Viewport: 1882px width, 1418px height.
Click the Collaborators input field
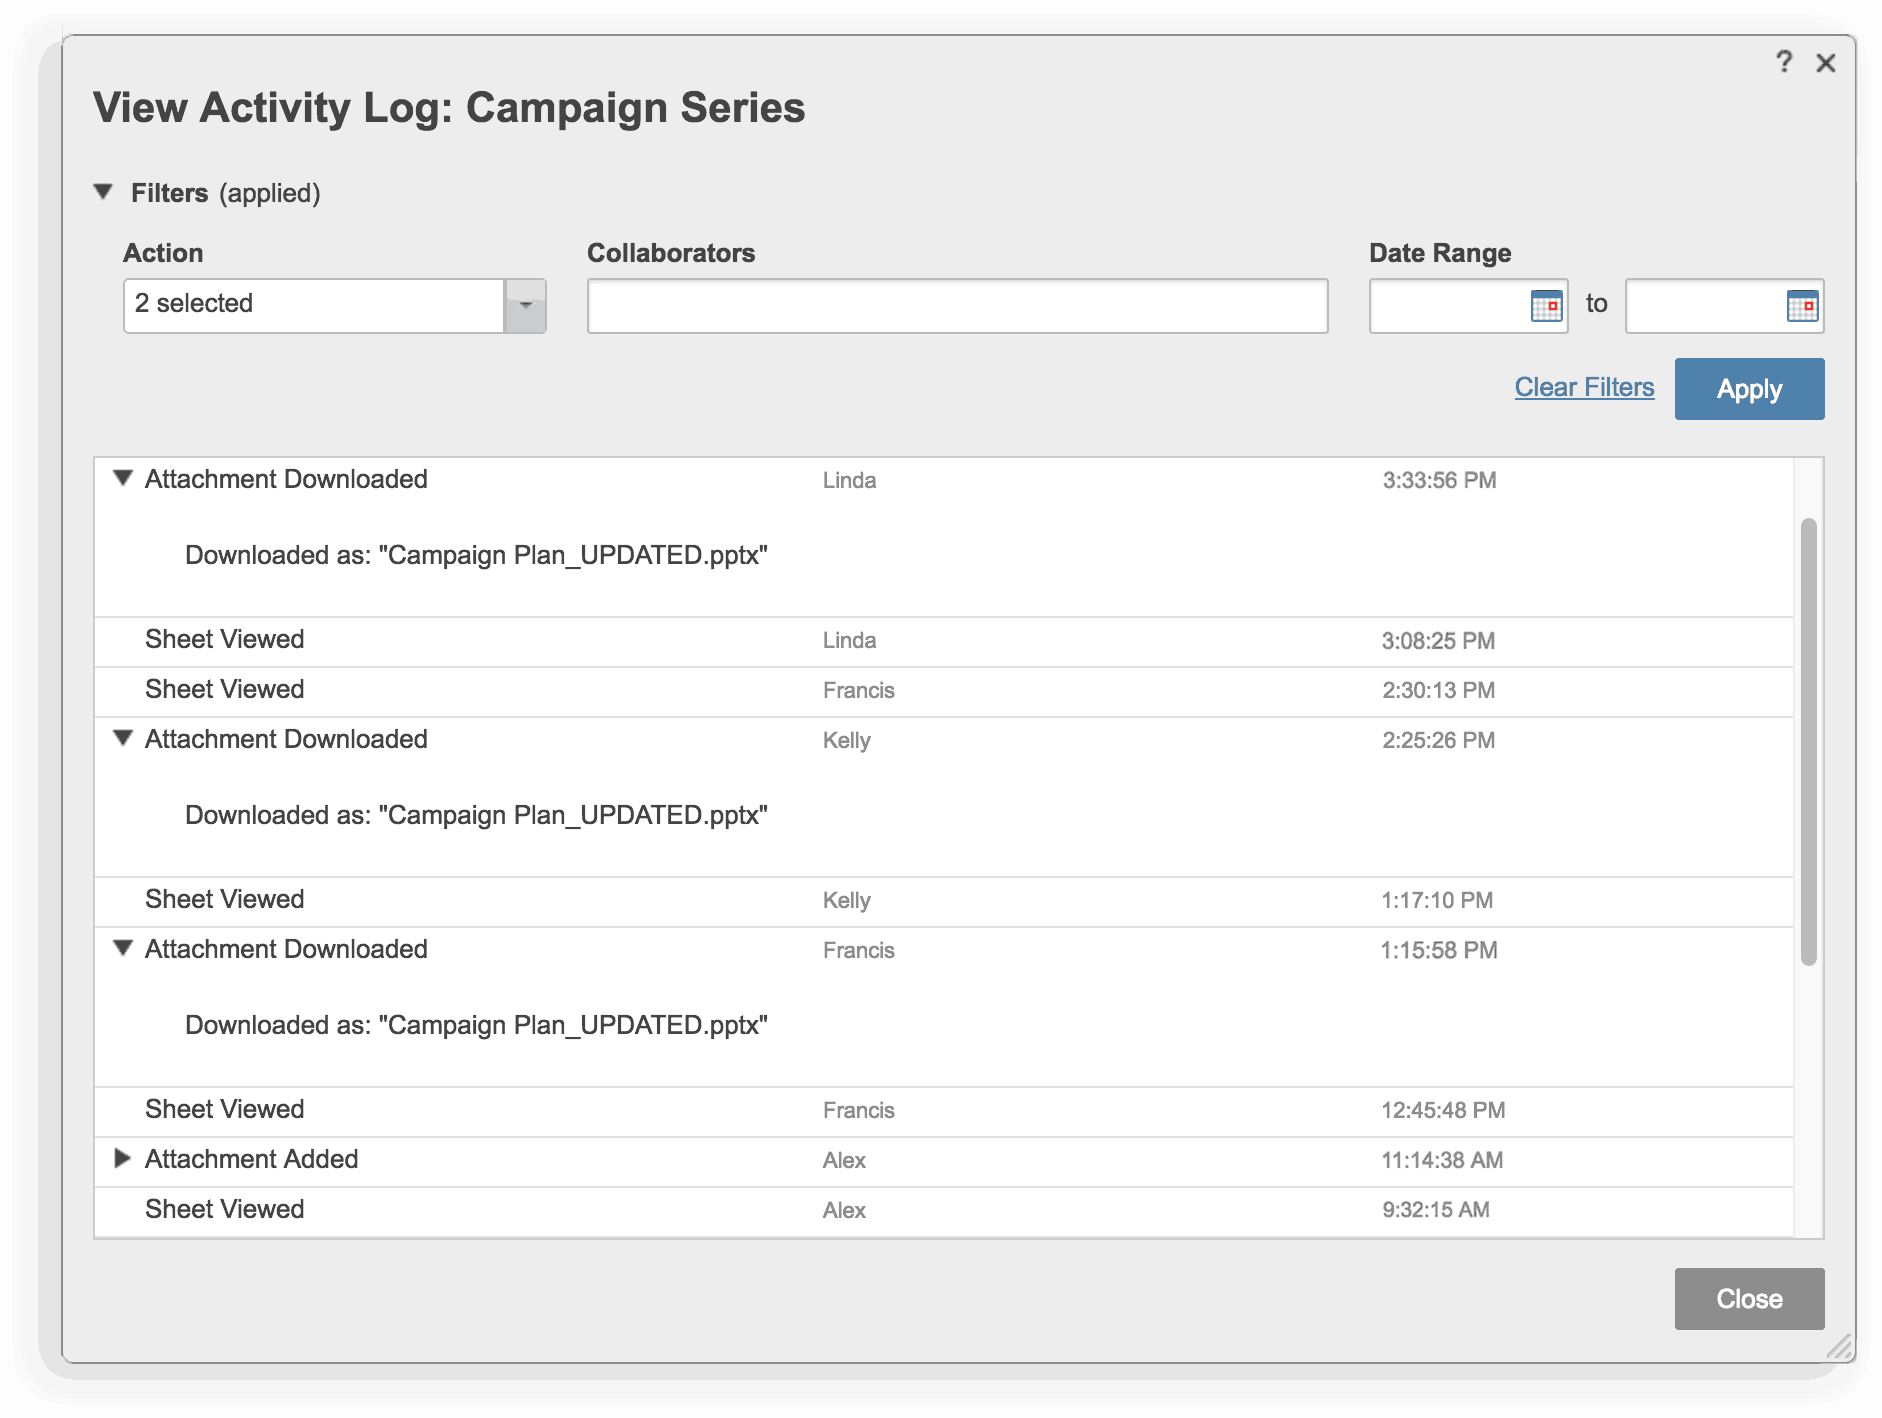(x=957, y=306)
